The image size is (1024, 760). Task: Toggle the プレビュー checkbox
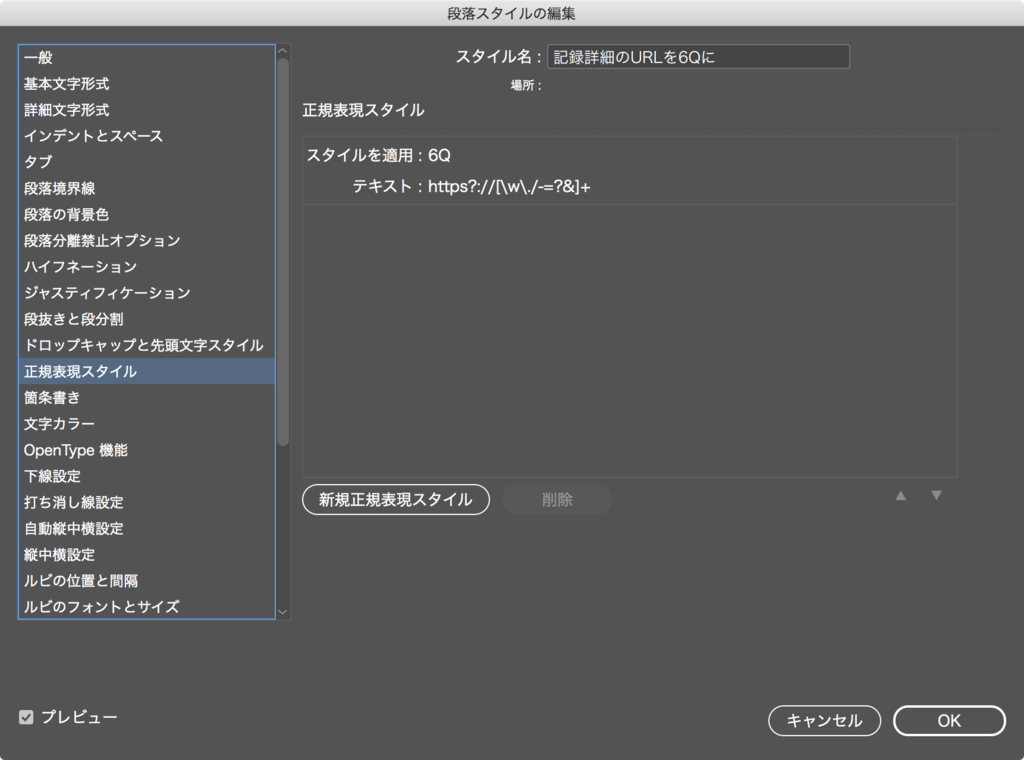[x=26, y=718]
